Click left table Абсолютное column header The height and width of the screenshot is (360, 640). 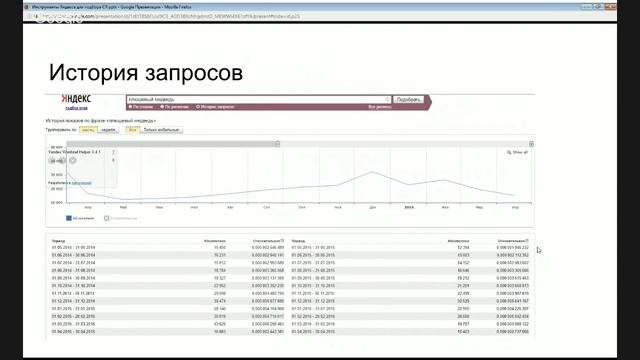point(215,241)
